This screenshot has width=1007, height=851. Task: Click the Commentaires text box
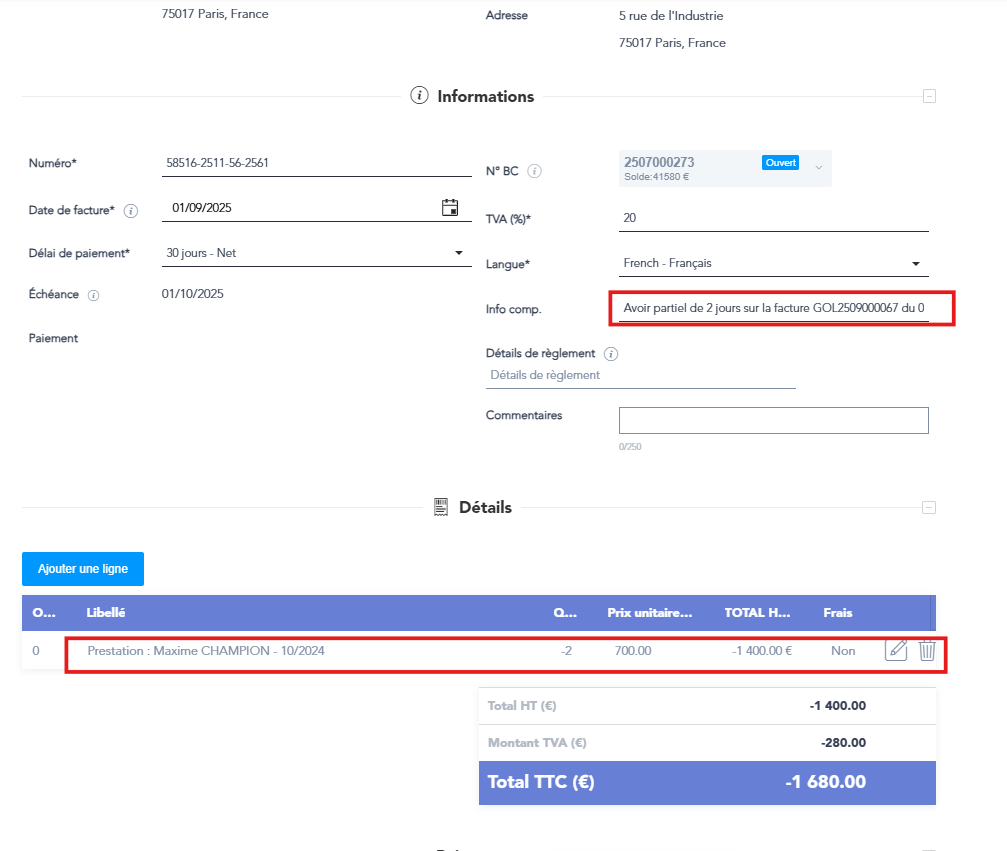(x=773, y=420)
